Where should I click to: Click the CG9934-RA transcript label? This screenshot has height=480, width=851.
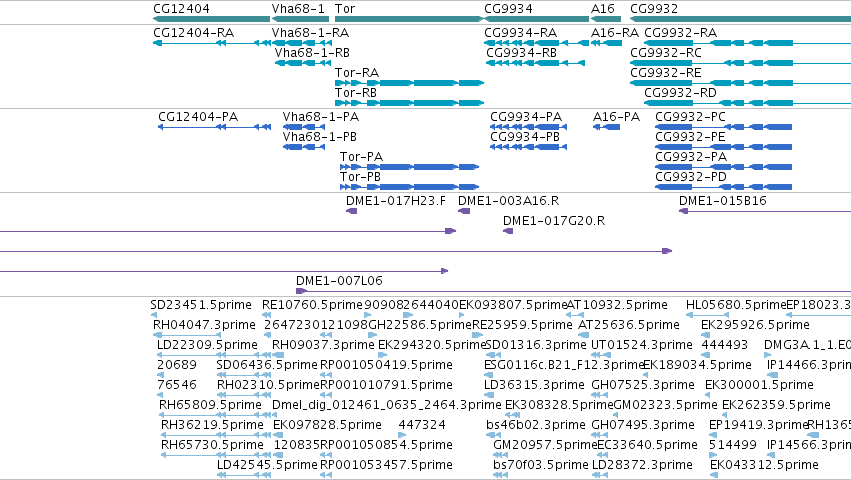pos(520,33)
